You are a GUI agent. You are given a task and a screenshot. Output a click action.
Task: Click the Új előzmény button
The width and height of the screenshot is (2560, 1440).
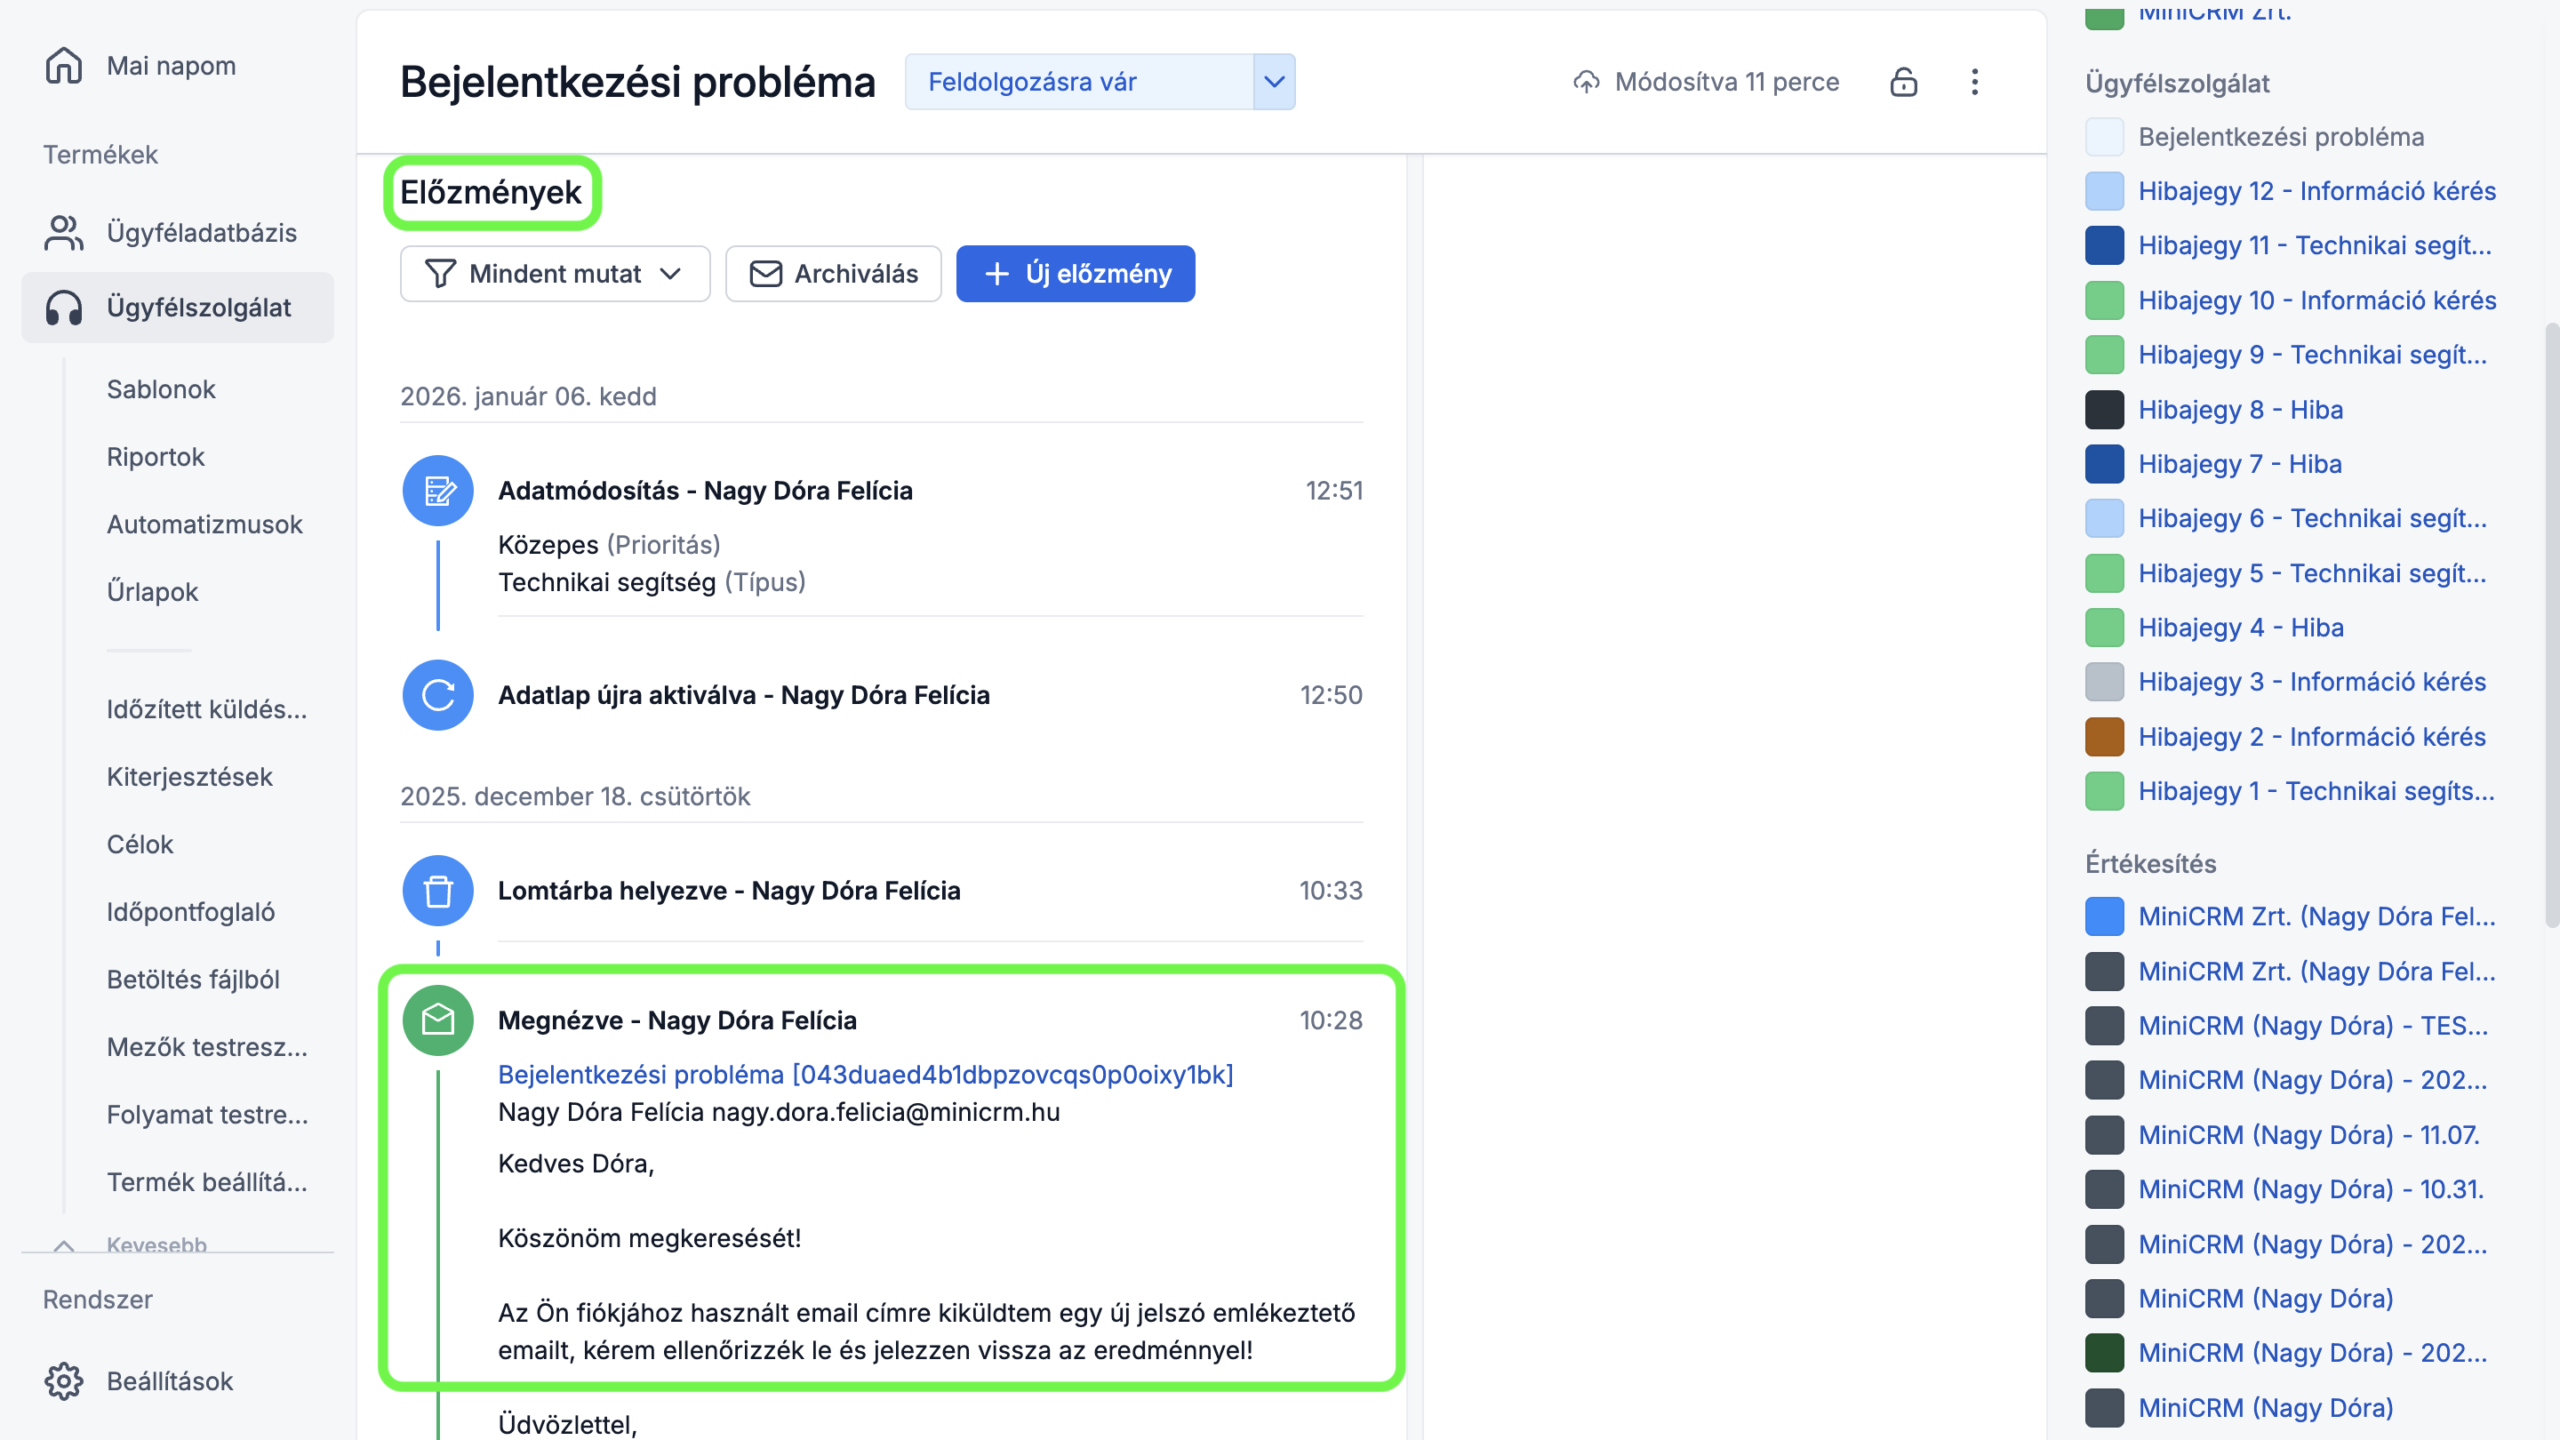tap(1075, 274)
